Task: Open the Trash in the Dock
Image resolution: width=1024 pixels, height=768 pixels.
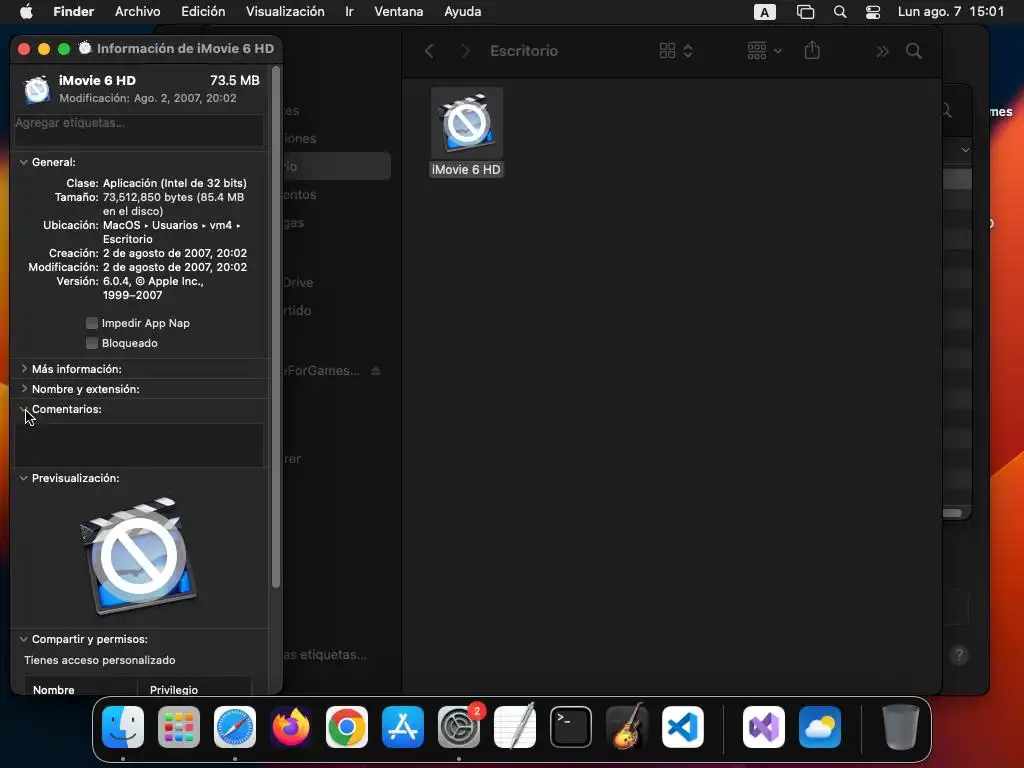Action: pos(901,727)
